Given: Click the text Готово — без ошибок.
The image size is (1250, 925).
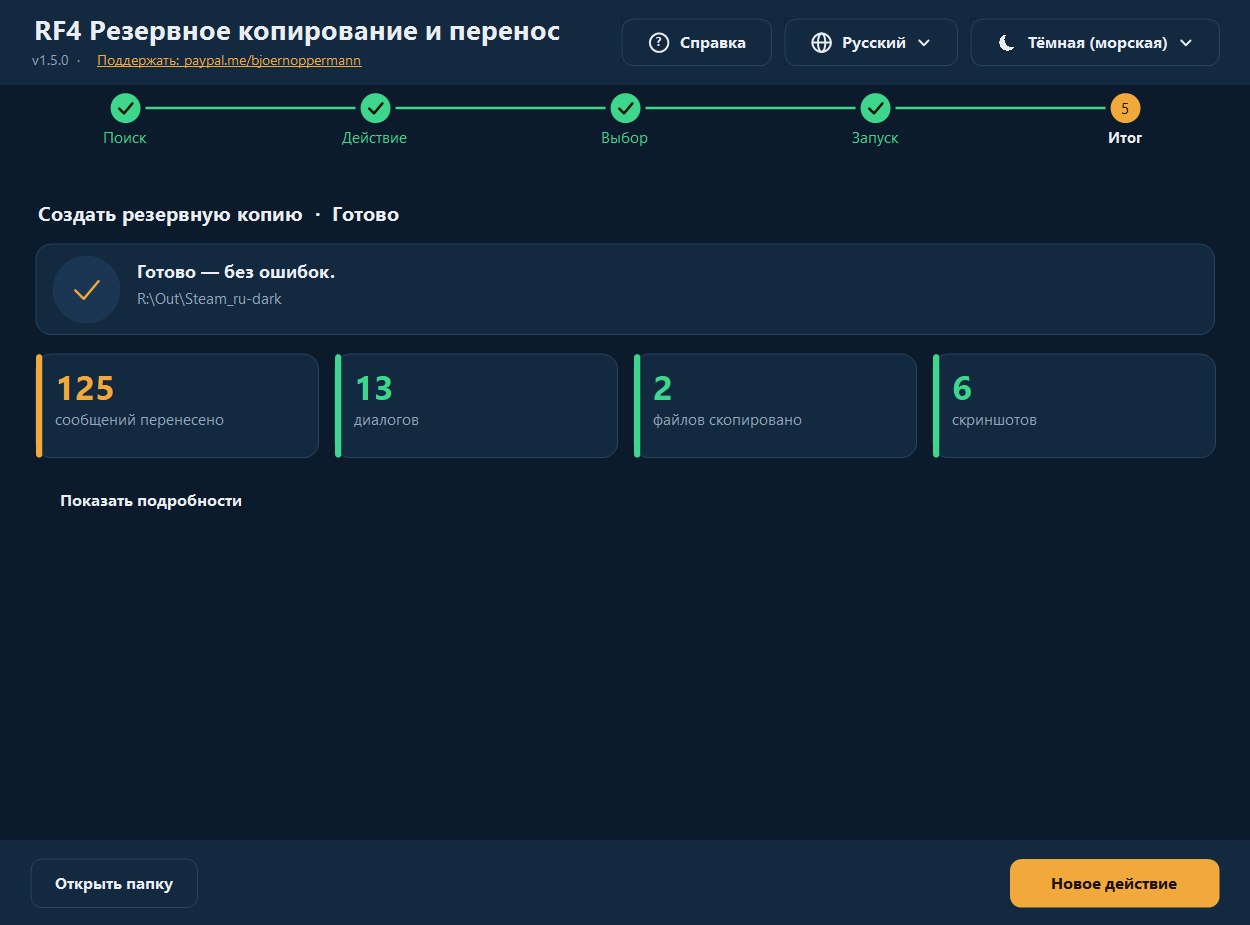Looking at the screenshot, I should pos(236,272).
